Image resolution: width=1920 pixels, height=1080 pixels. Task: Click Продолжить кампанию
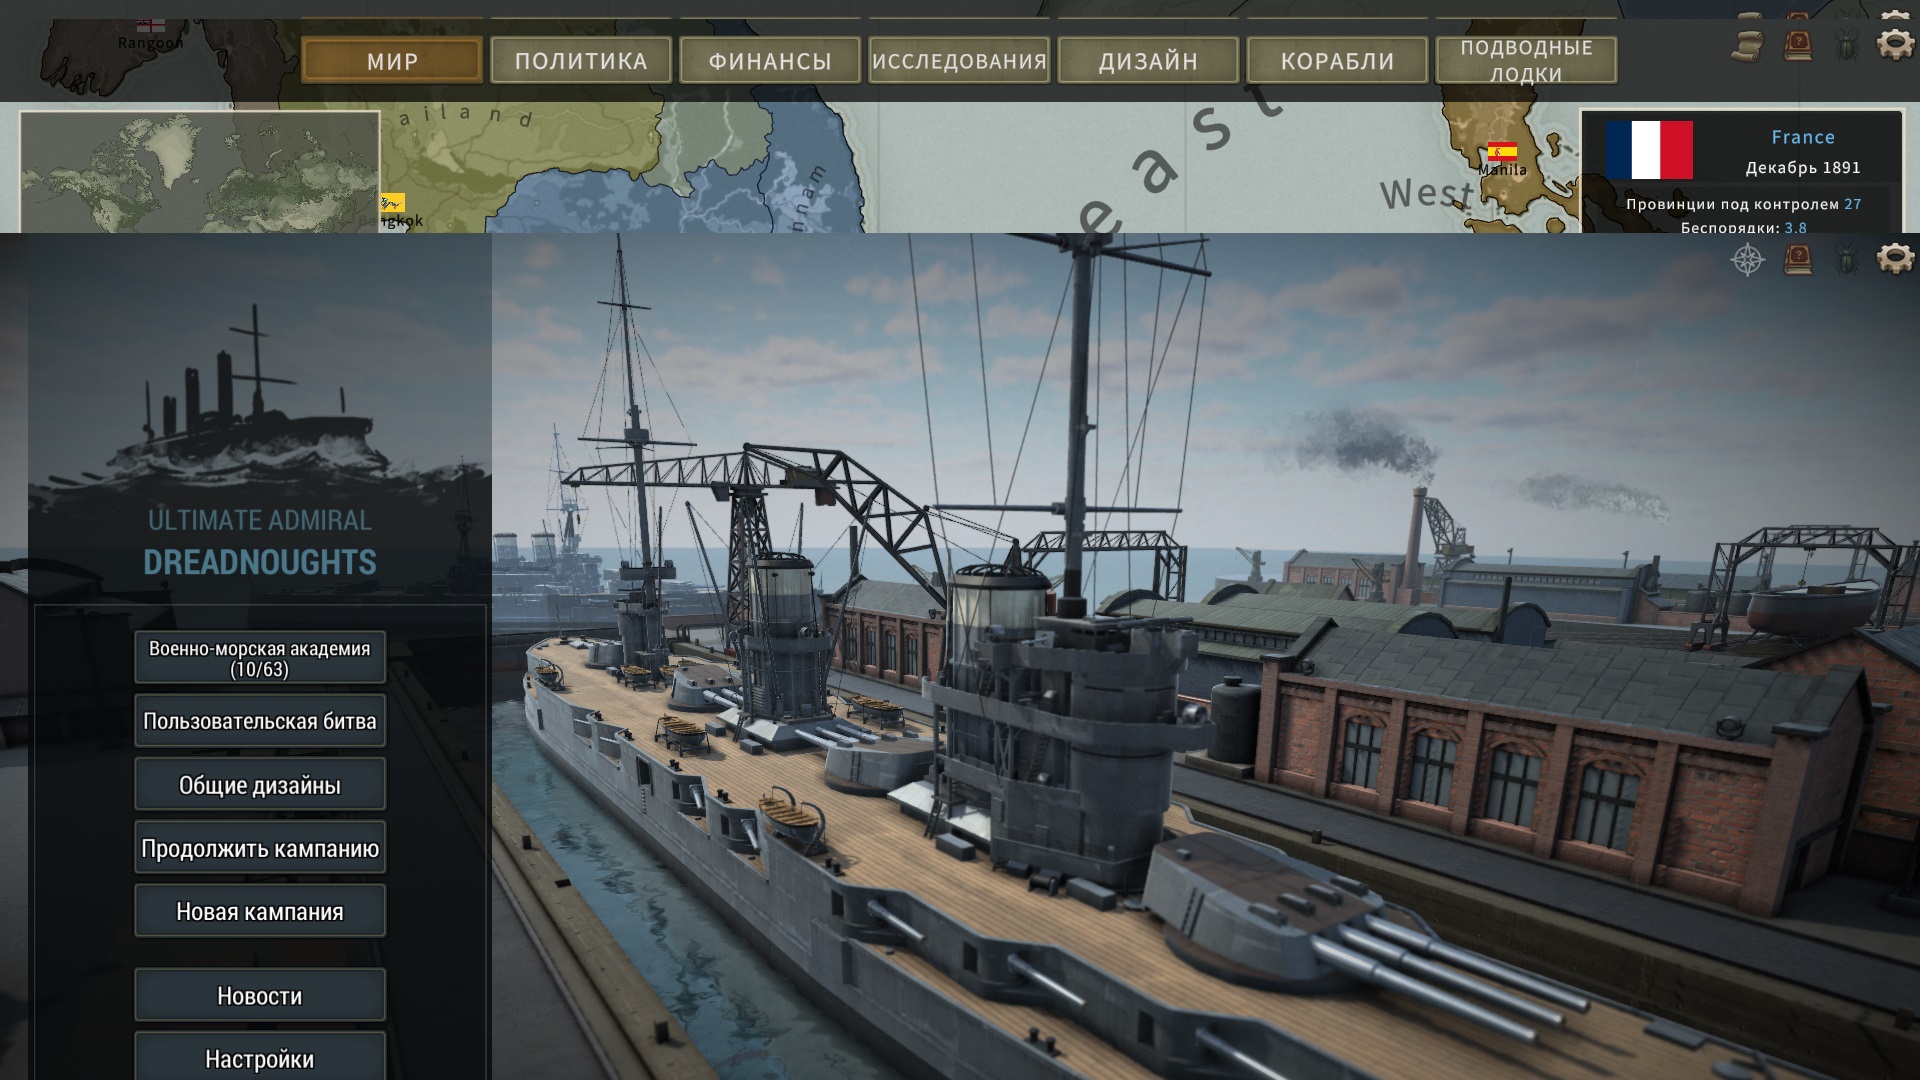click(x=260, y=848)
